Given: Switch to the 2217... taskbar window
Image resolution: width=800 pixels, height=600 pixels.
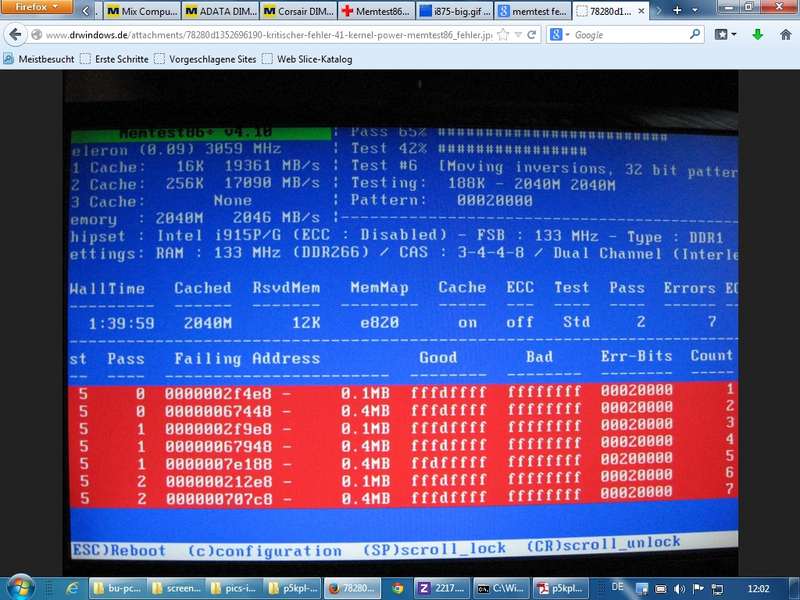Looking at the screenshot, I should (x=442, y=588).
